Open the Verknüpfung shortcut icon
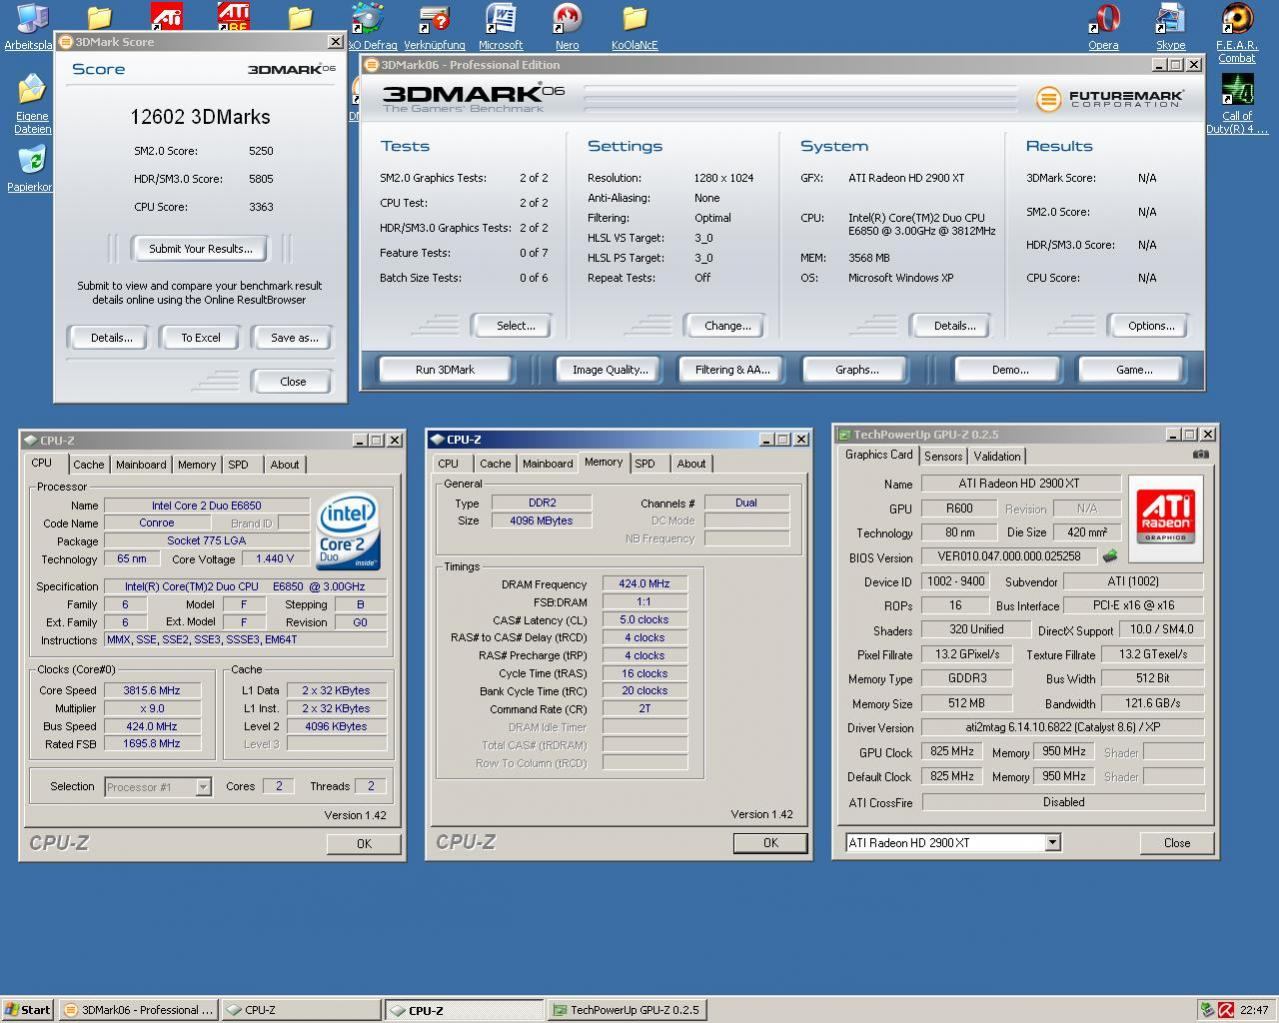 [434, 20]
